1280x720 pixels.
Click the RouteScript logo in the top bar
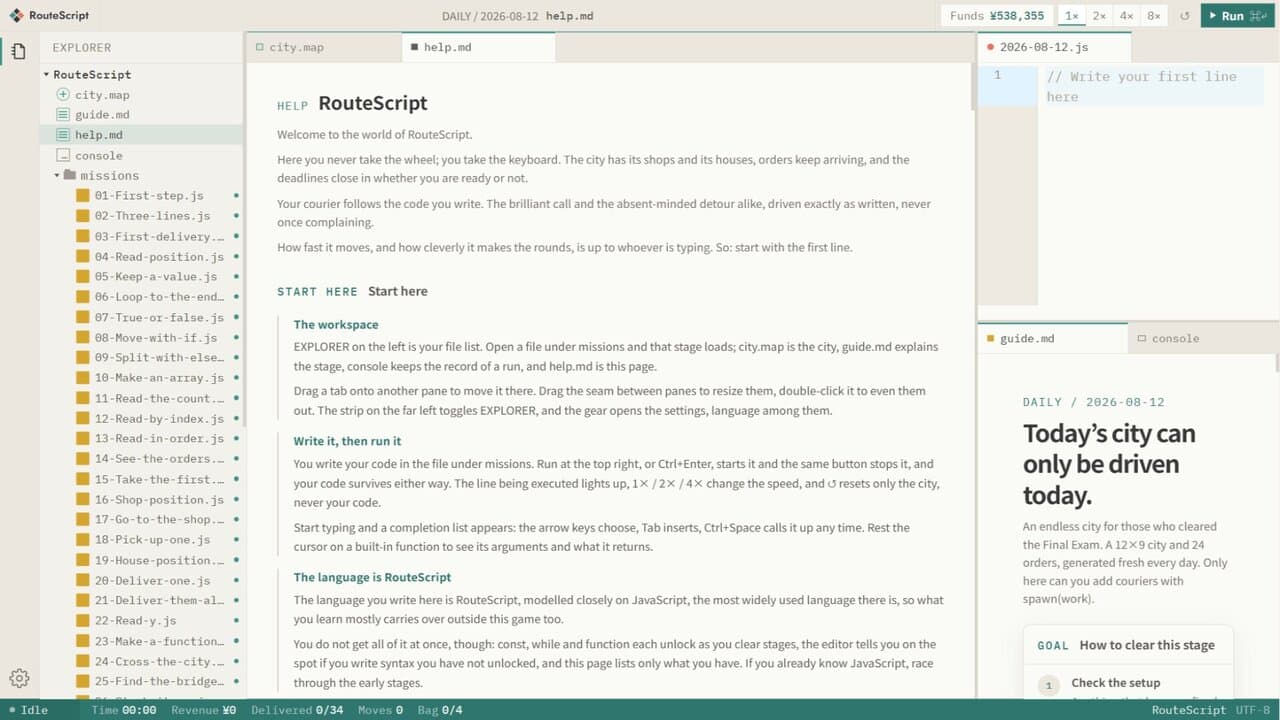17,15
